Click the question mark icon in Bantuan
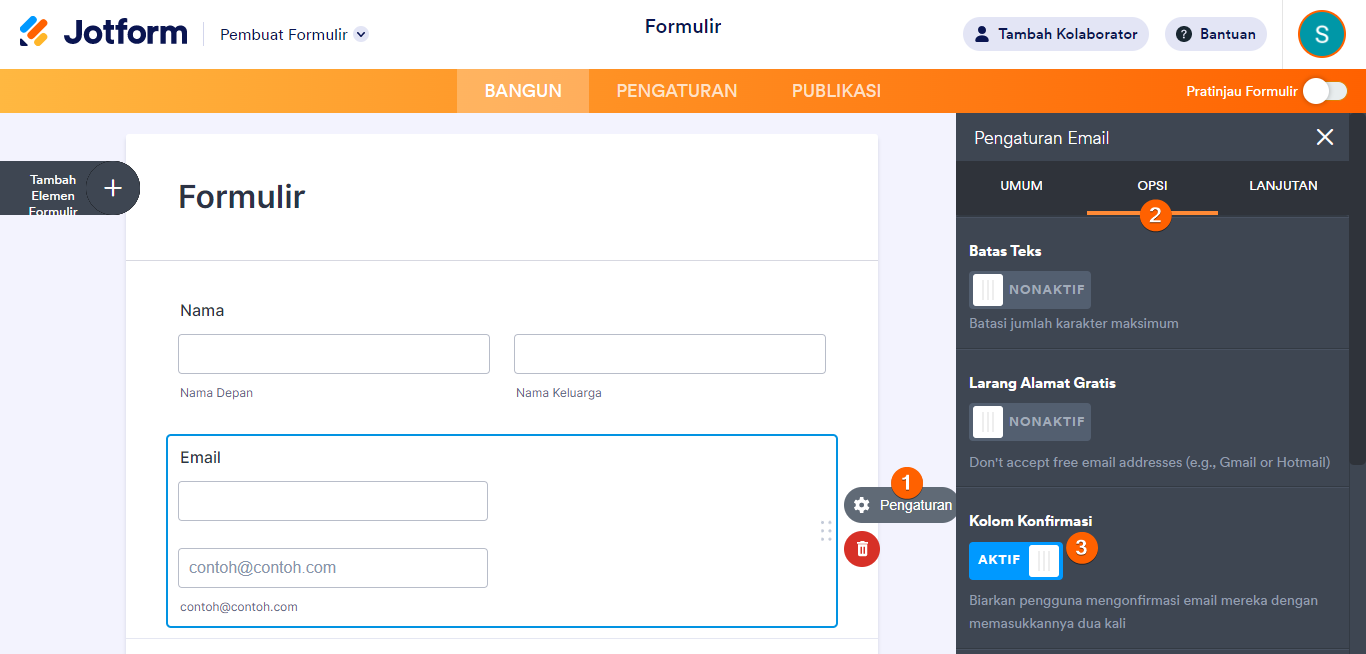Screen dimensions: 1366x654 tap(1184, 34)
